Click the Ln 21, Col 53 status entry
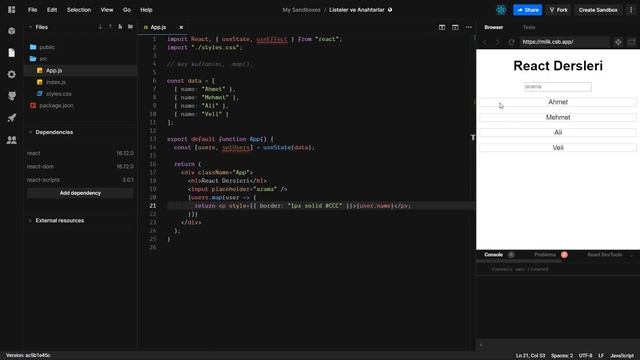Screen dimensions: 640x360 530,356
